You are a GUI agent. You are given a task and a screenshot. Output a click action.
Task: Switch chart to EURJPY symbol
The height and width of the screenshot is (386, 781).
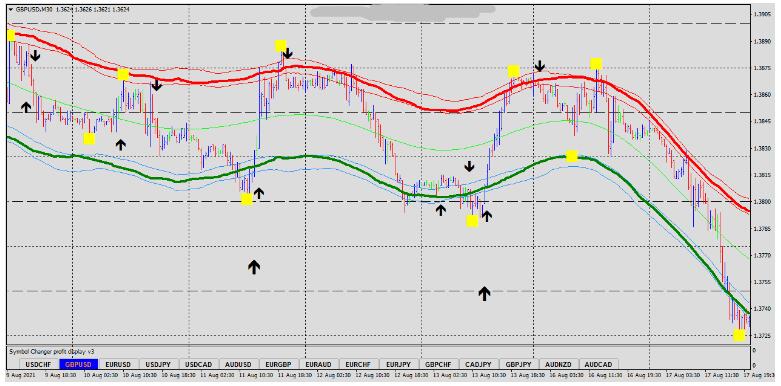click(398, 364)
